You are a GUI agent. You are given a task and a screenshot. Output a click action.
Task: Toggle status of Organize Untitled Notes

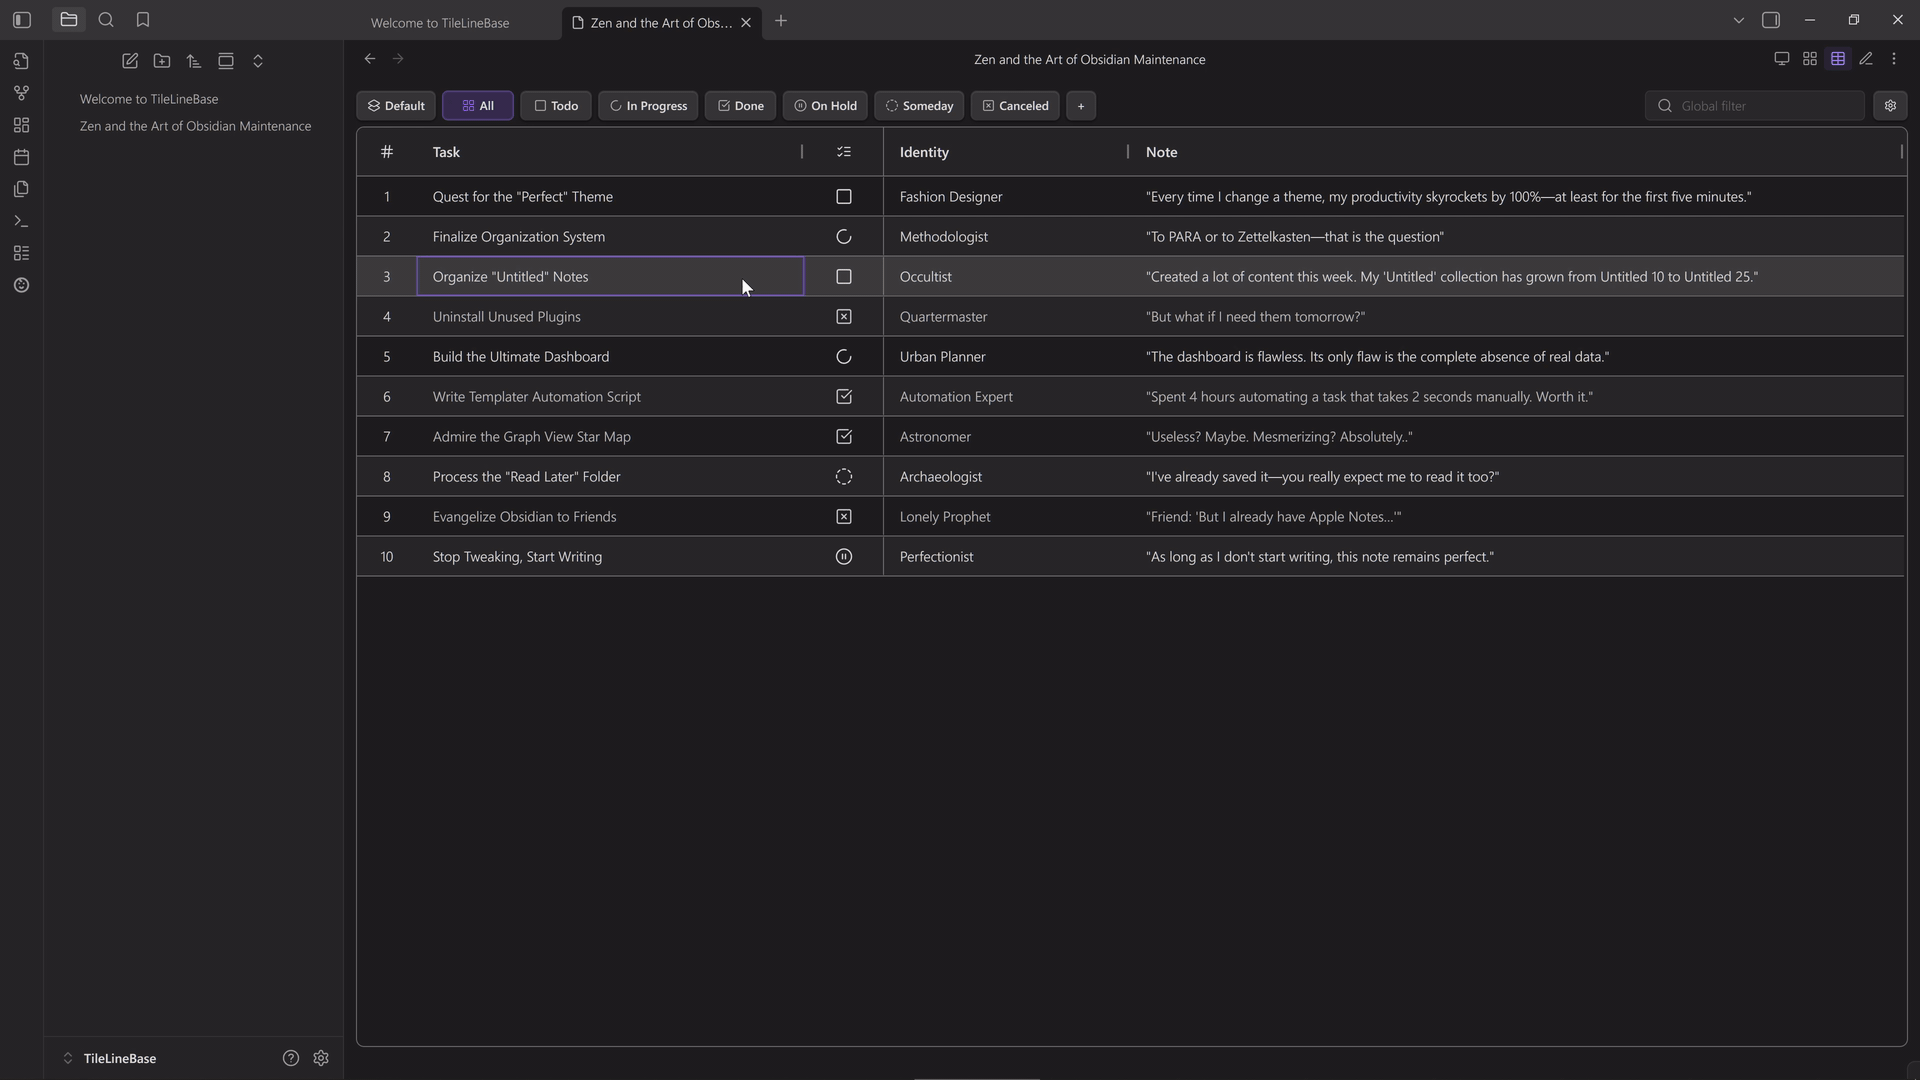coord(844,277)
